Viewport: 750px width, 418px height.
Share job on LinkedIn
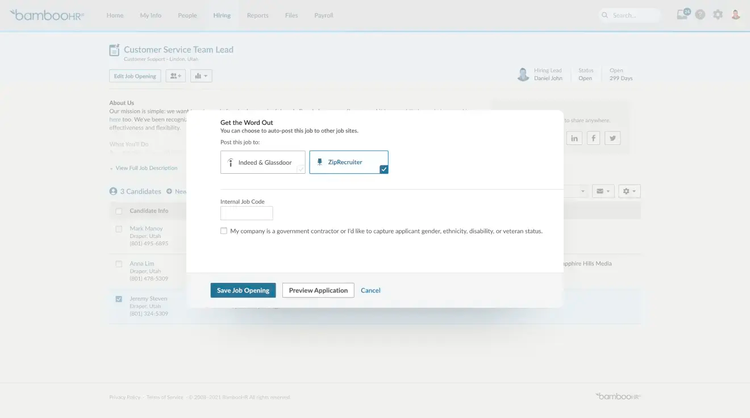(x=574, y=138)
